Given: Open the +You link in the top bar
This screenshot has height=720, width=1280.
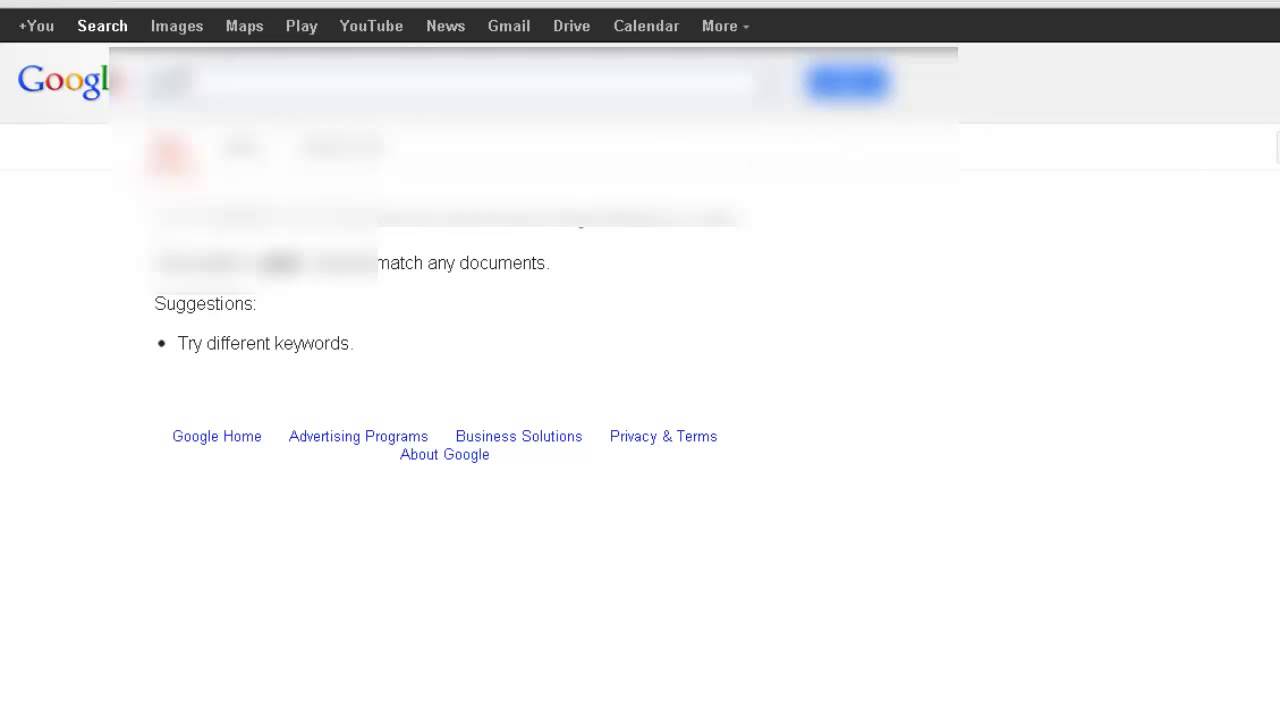Looking at the screenshot, I should point(36,26).
